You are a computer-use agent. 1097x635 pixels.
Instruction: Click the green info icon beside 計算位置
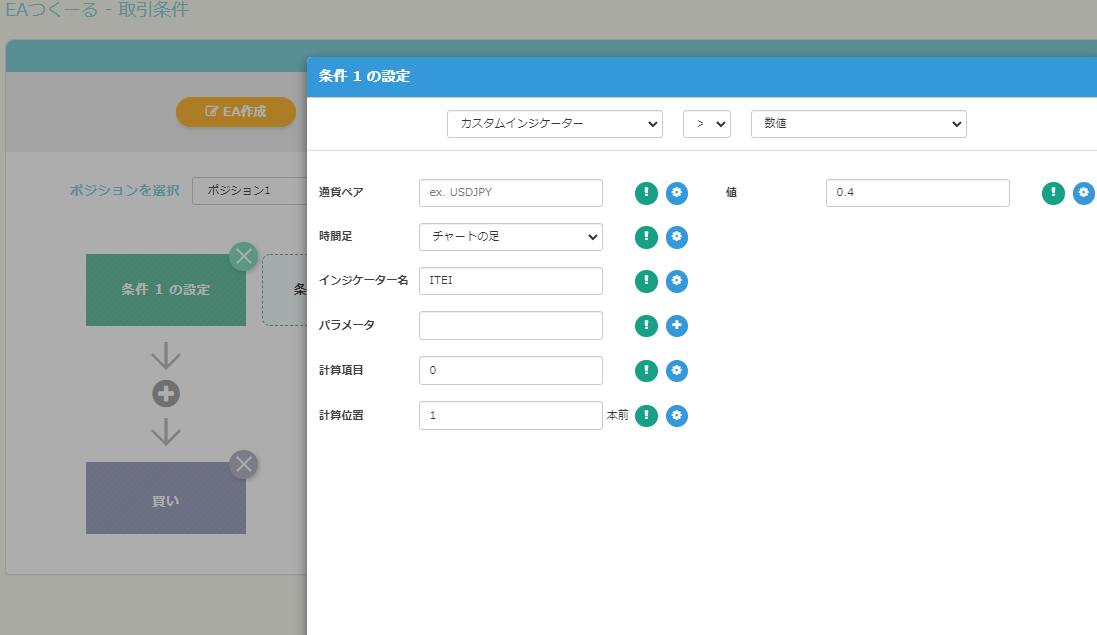pos(646,415)
